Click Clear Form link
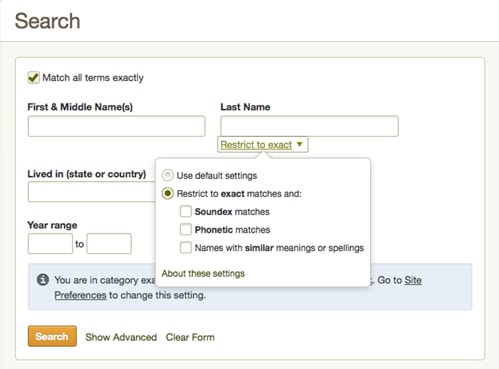499x369 pixels. 190,337
